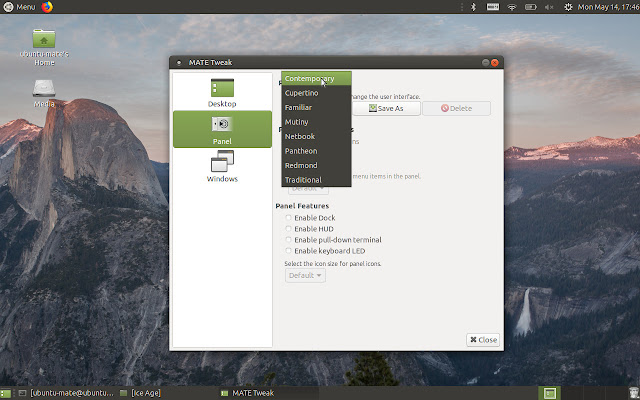Open the Desktop section in MATE Tweak
The height and width of the screenshot is (400, 640).
click(x=222, y=93)
